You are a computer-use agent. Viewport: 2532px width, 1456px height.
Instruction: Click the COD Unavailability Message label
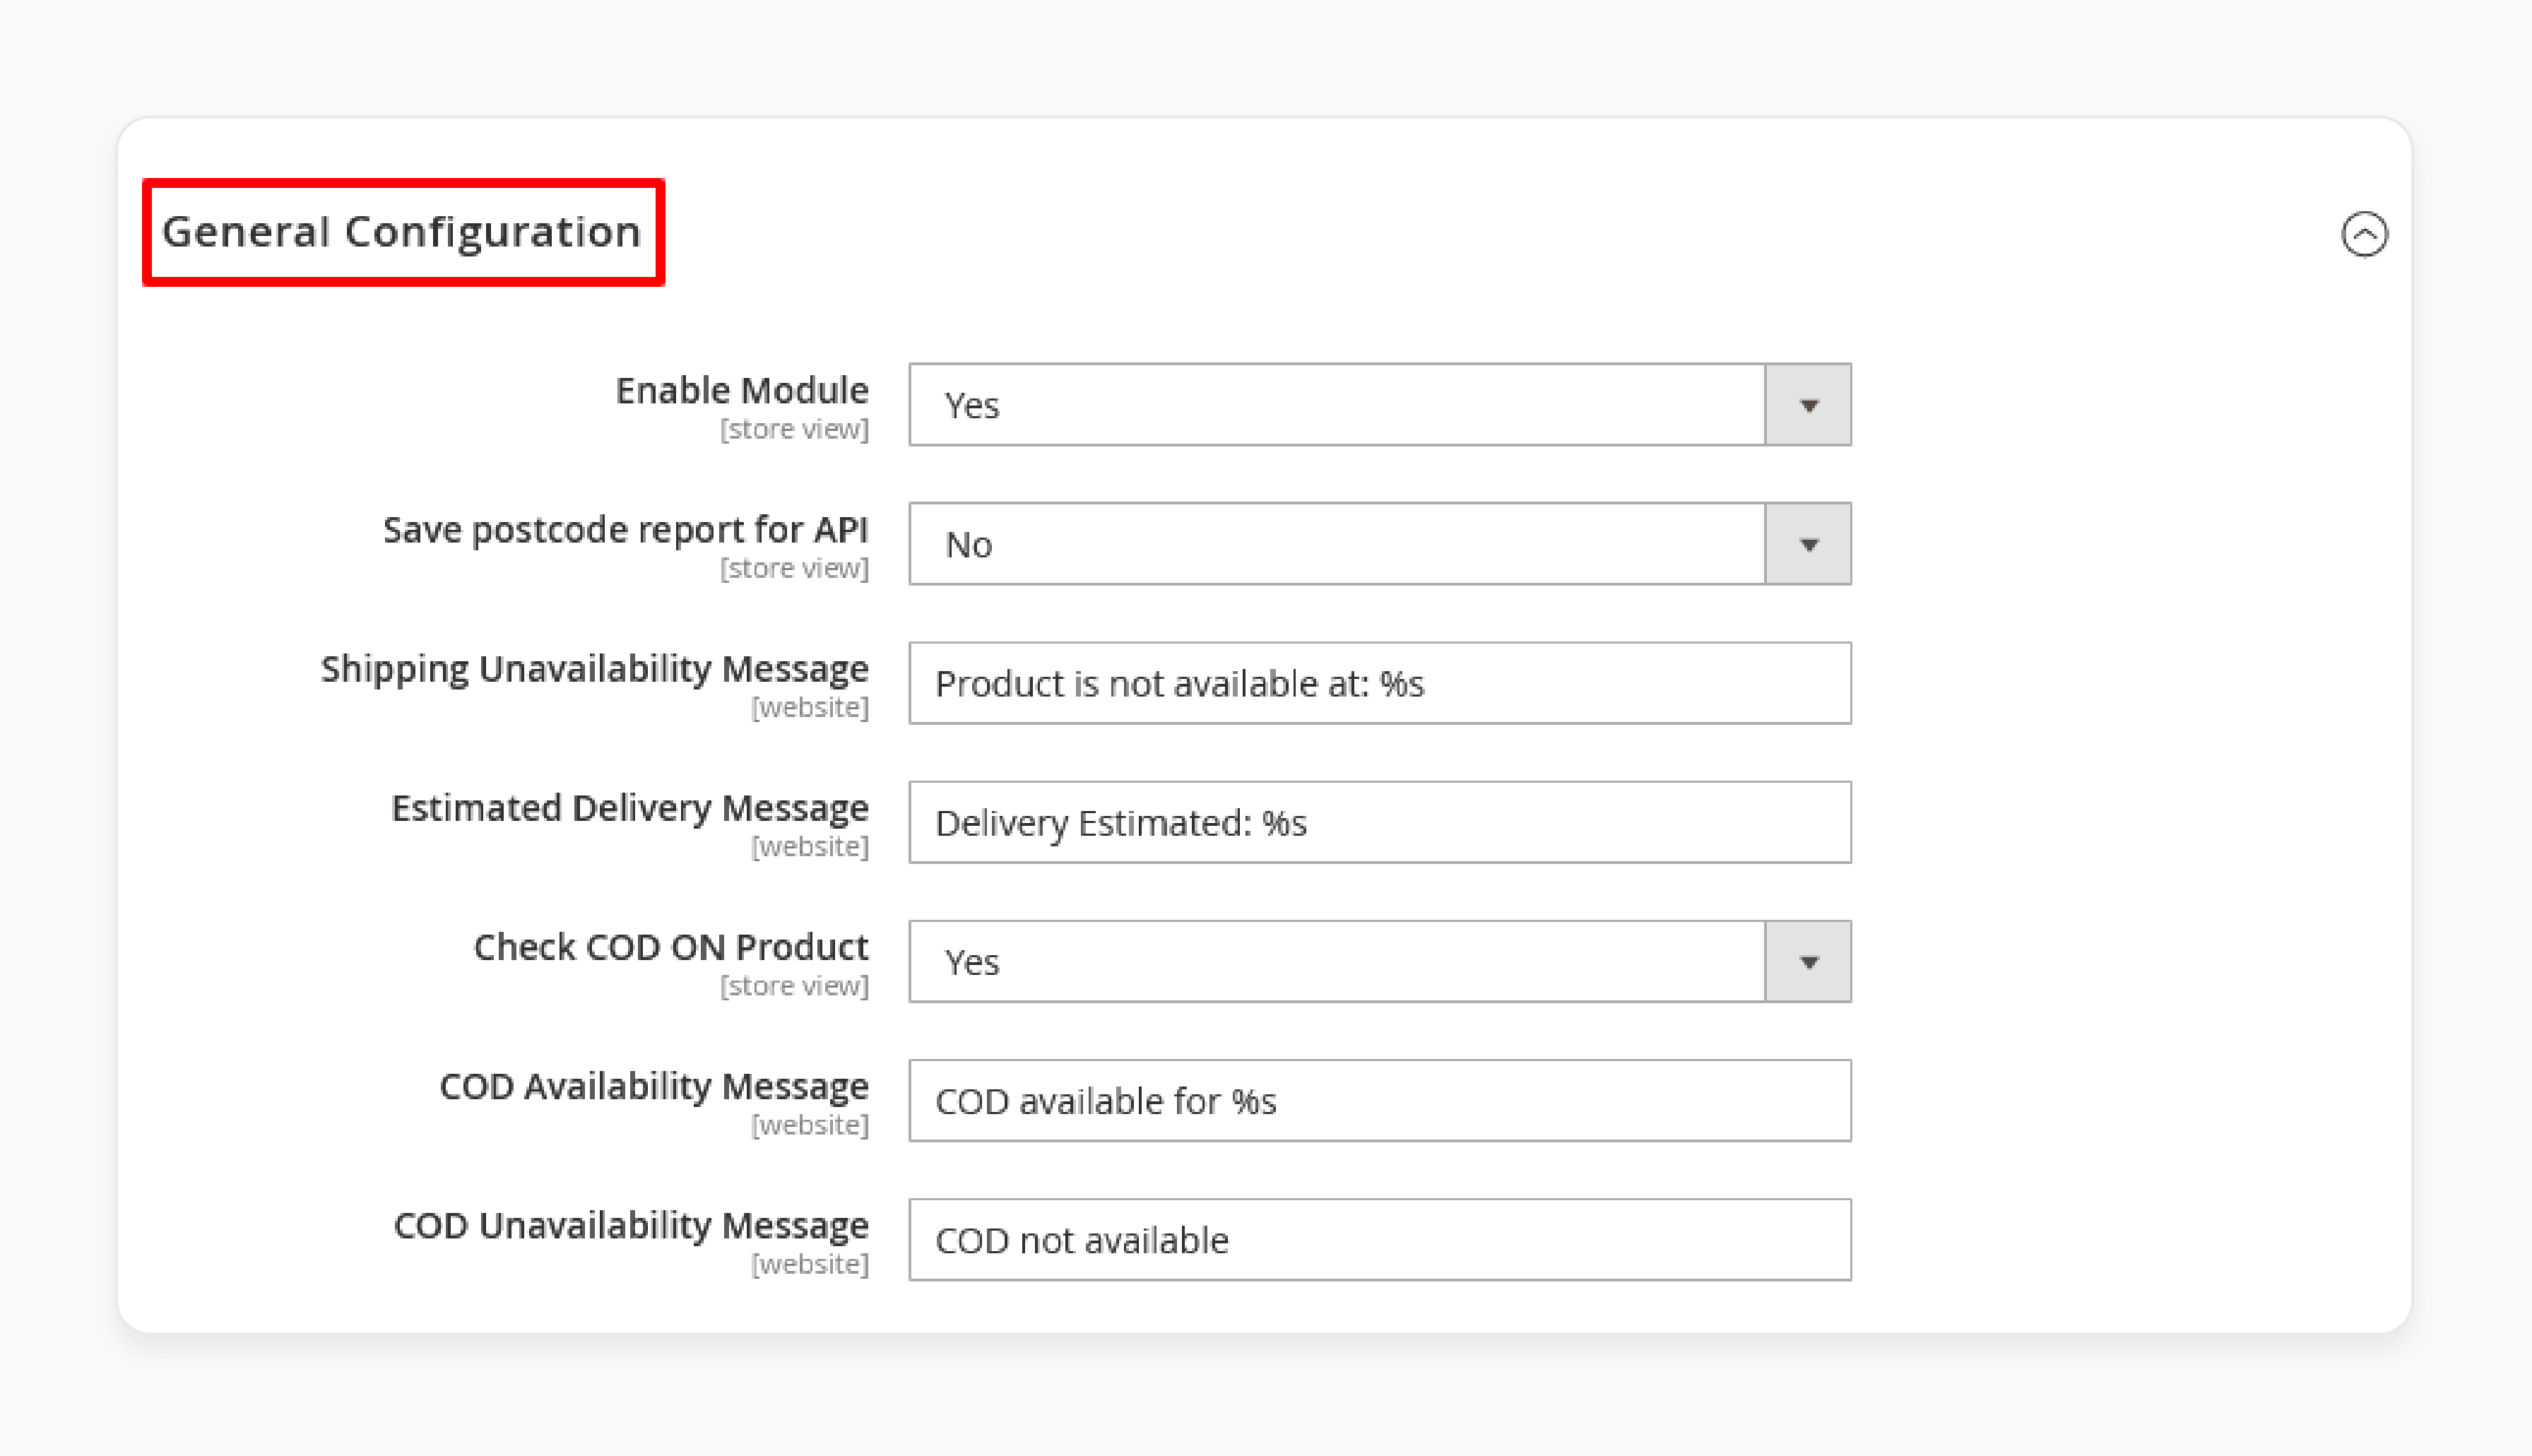pyautogui.click(x=631, y=1226)
